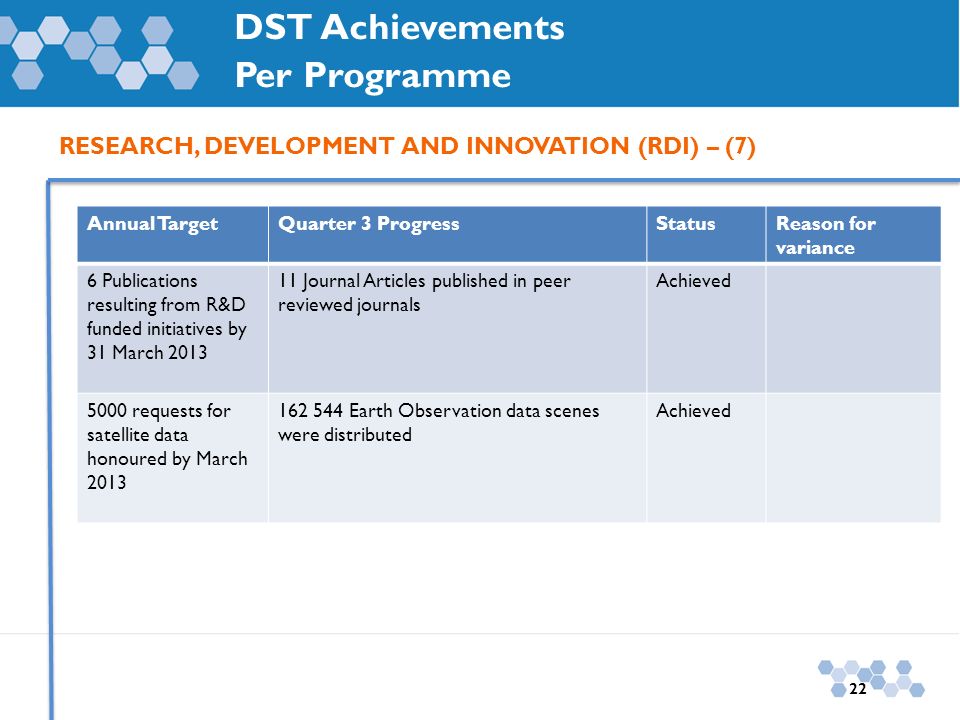Viewport: 960px width, 720px height.
Task: Click the "Annual Target" column header
Action: tap(173, 234)
